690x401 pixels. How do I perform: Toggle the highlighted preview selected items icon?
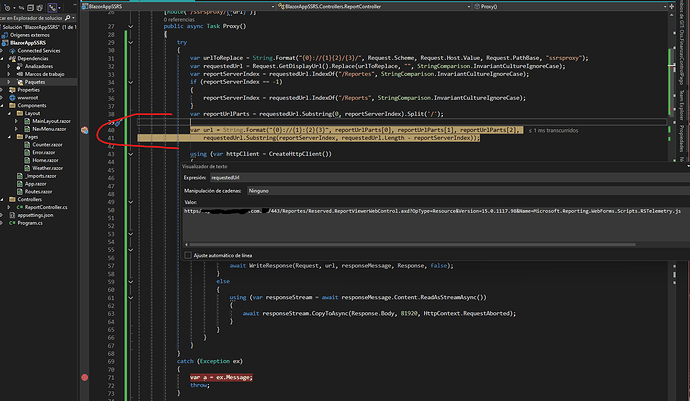(52, 8)
